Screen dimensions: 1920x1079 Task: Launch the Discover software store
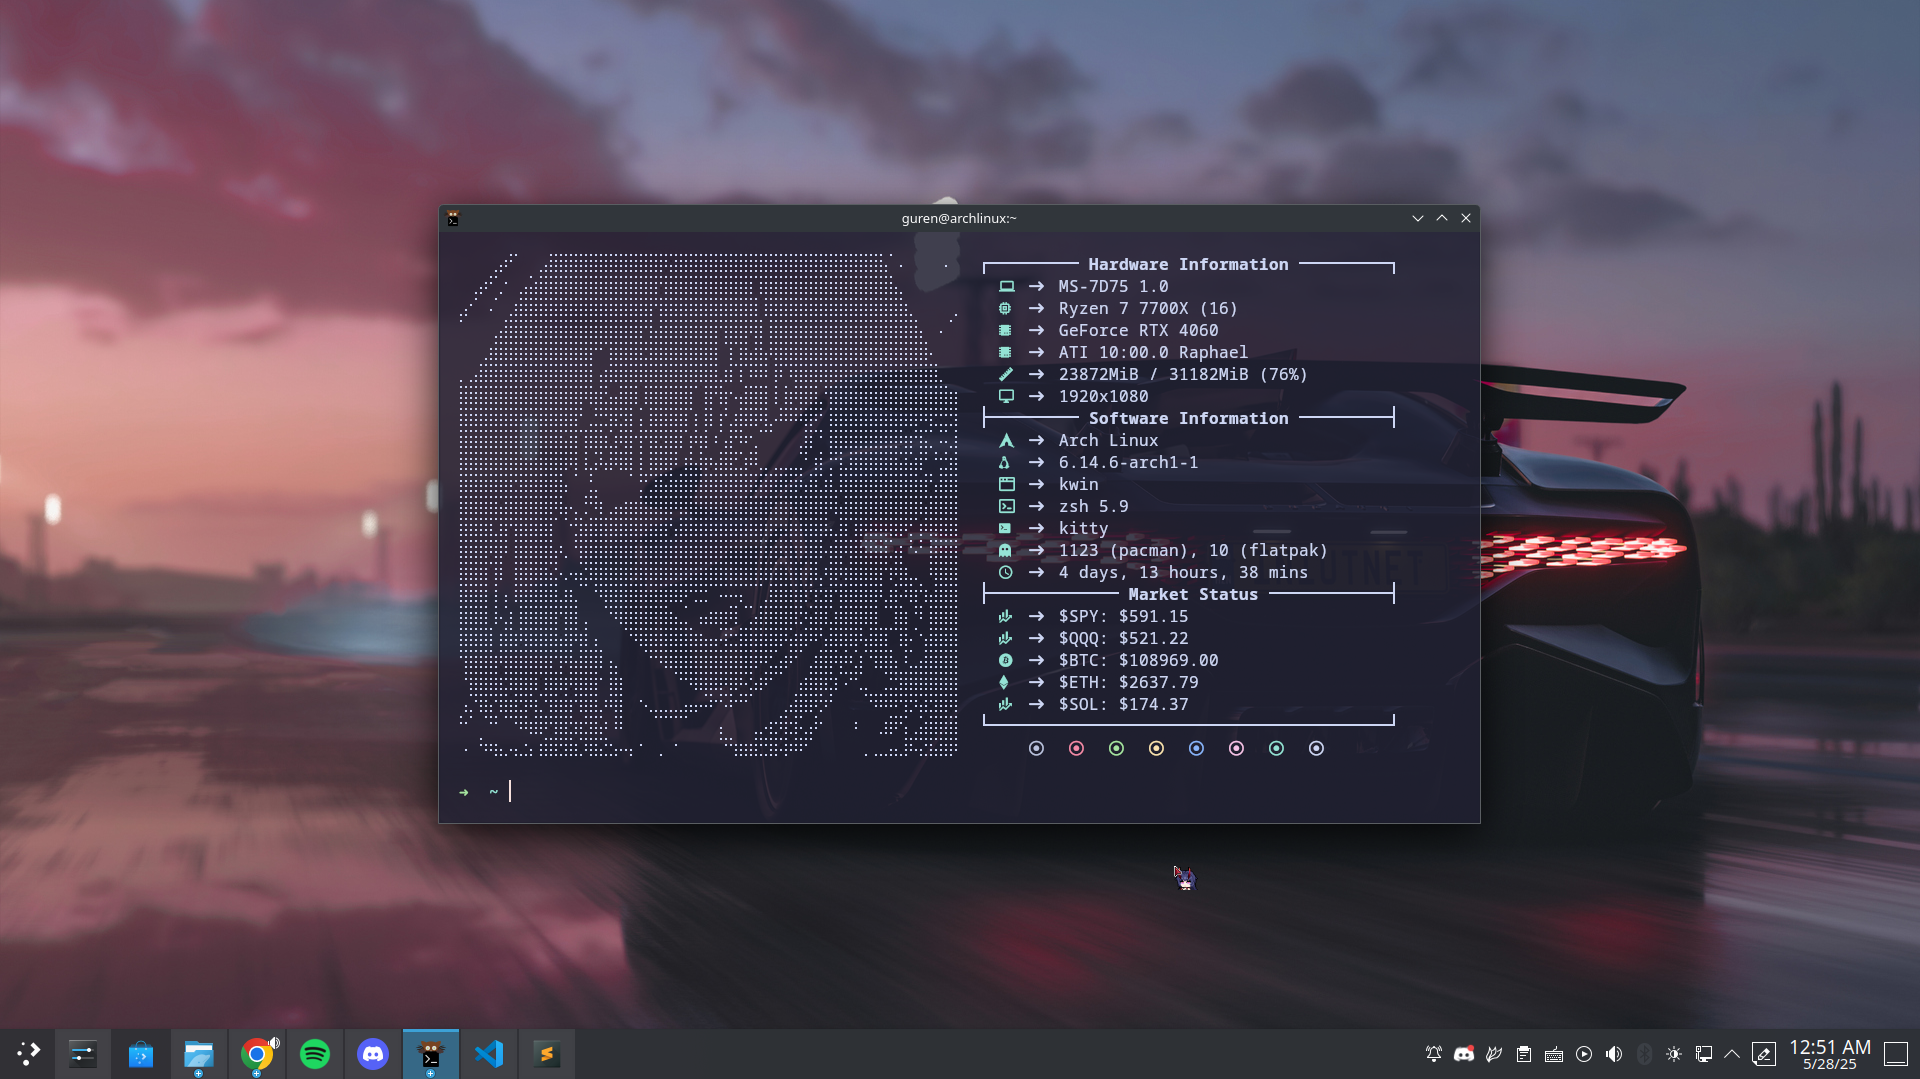(x=141, y=1053)
